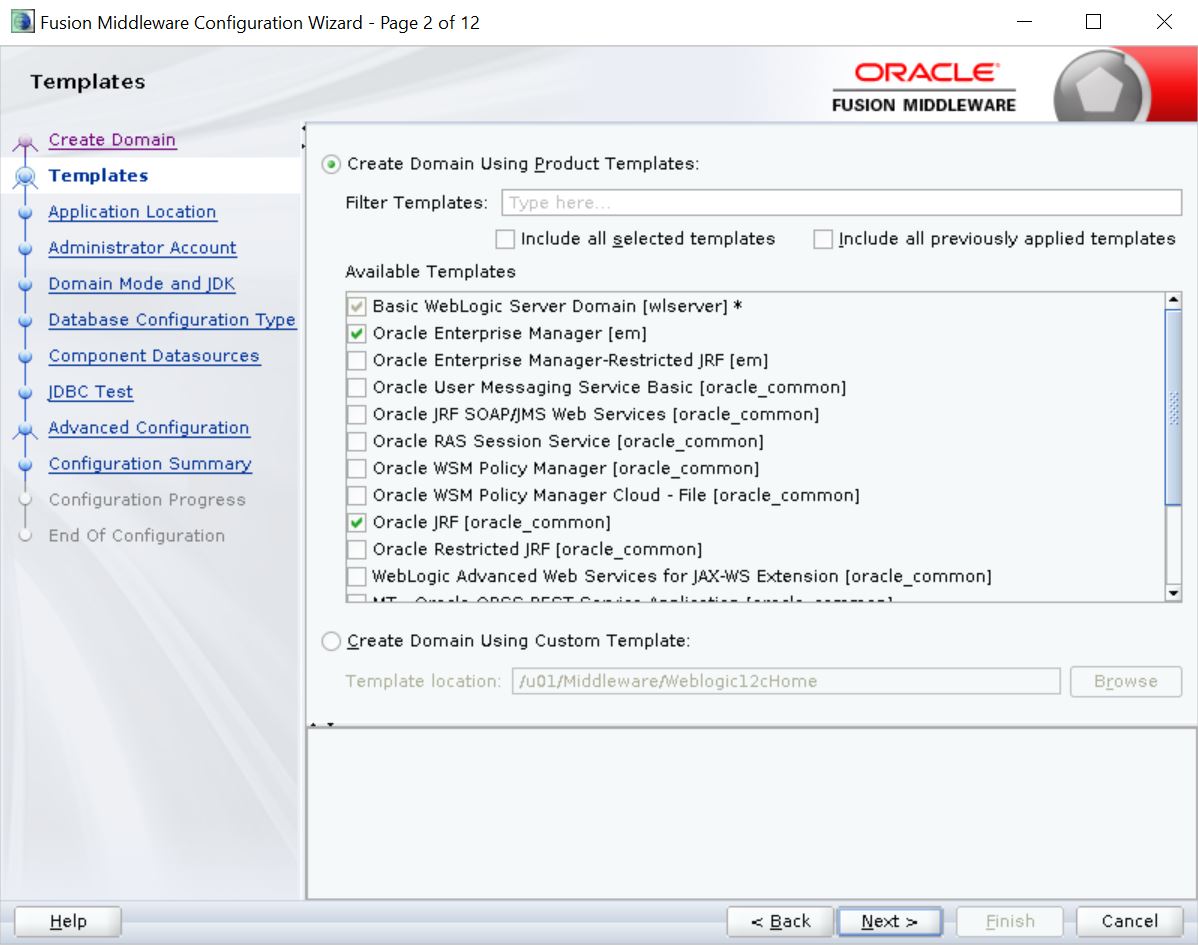Cancel the configuration wizard
Screen dimensions: 1198x945
click(1129, 921)
